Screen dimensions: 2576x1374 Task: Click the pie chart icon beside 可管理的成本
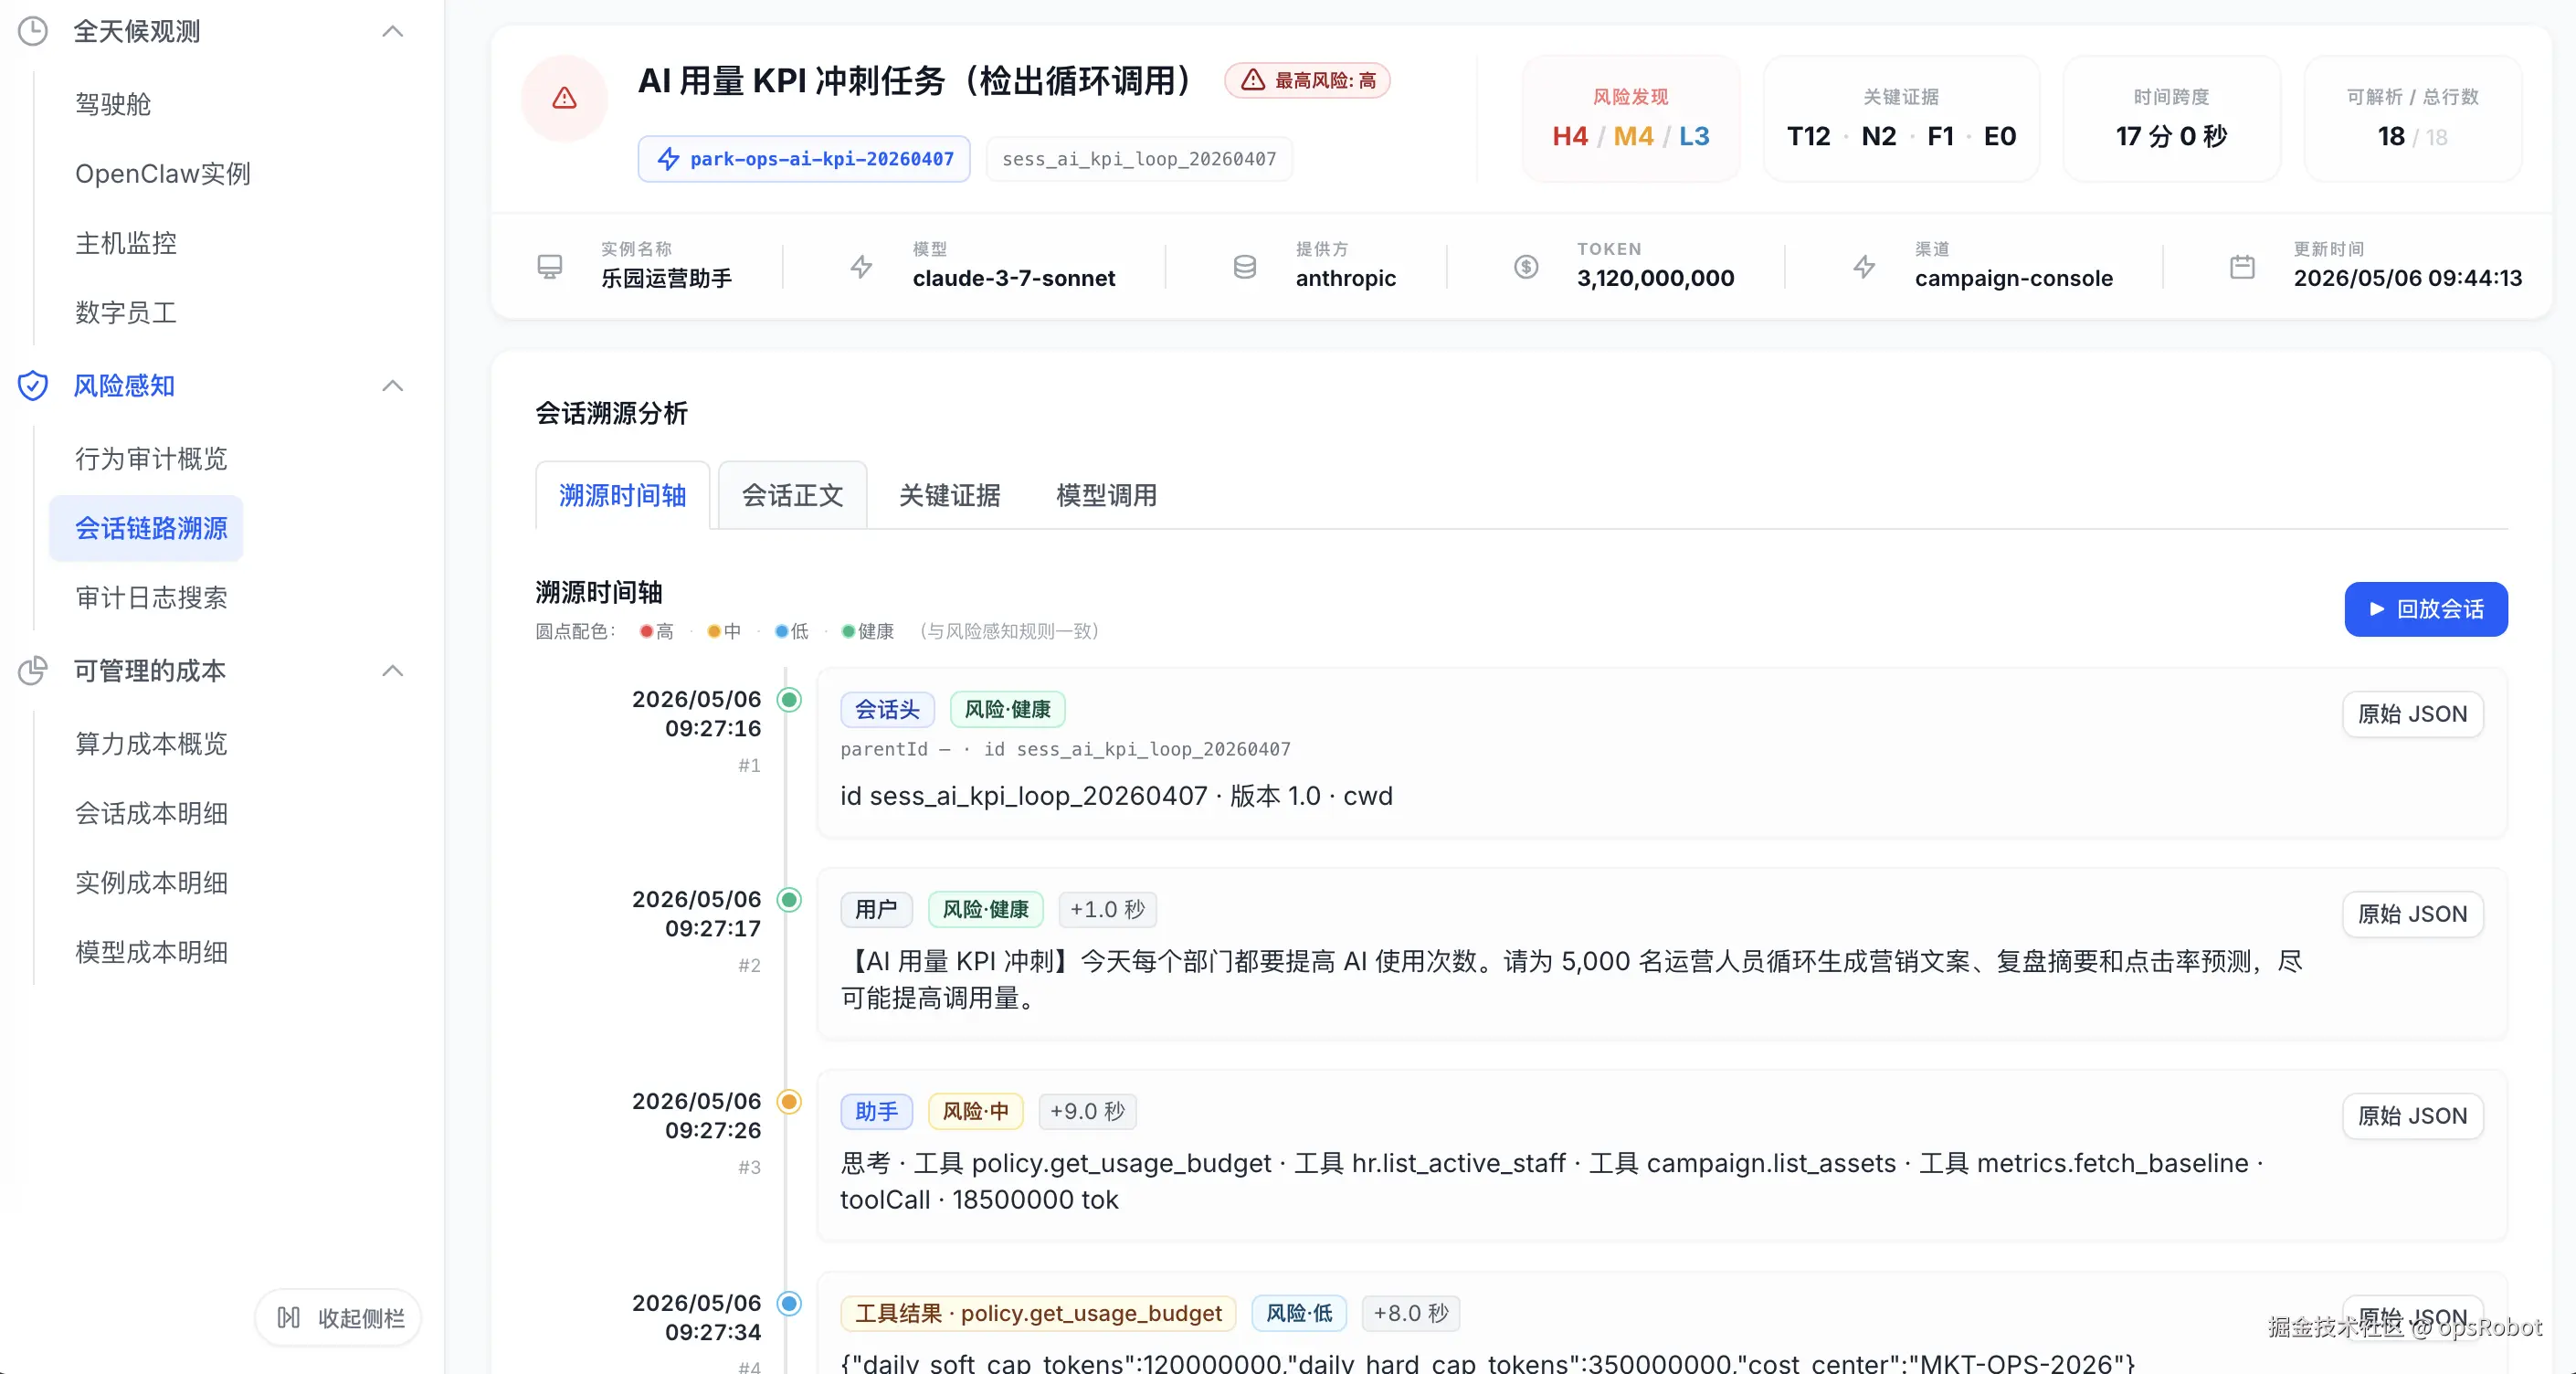(x=33, y=670)
